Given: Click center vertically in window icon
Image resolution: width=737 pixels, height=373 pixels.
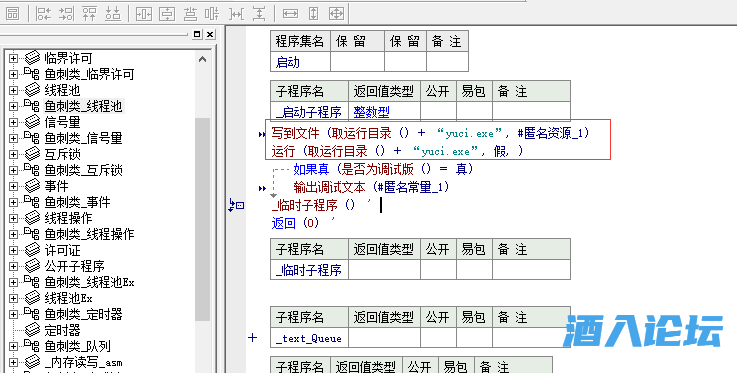Looking at the screenshot, I should tap(167, 13).
